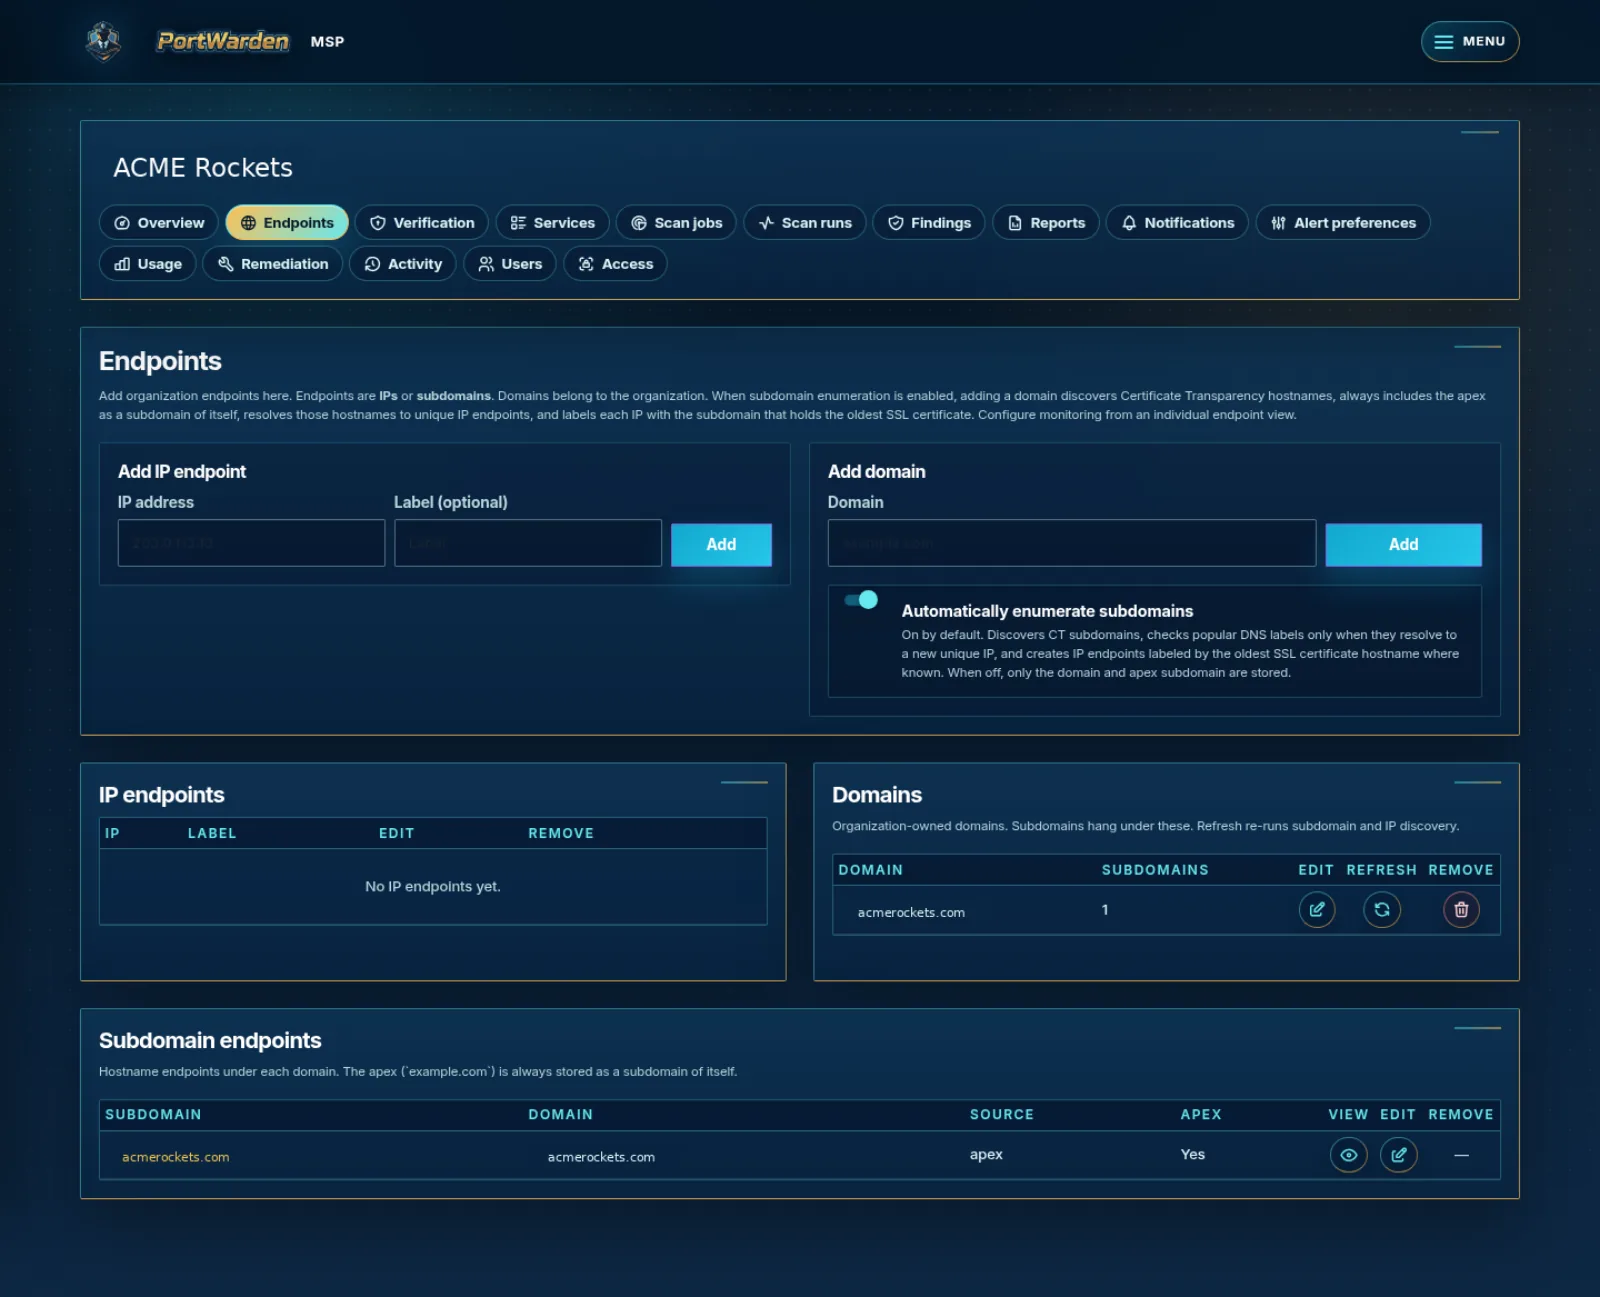
Task: Open the Alert preferences tab
Action: click(x=1343, y=223)
